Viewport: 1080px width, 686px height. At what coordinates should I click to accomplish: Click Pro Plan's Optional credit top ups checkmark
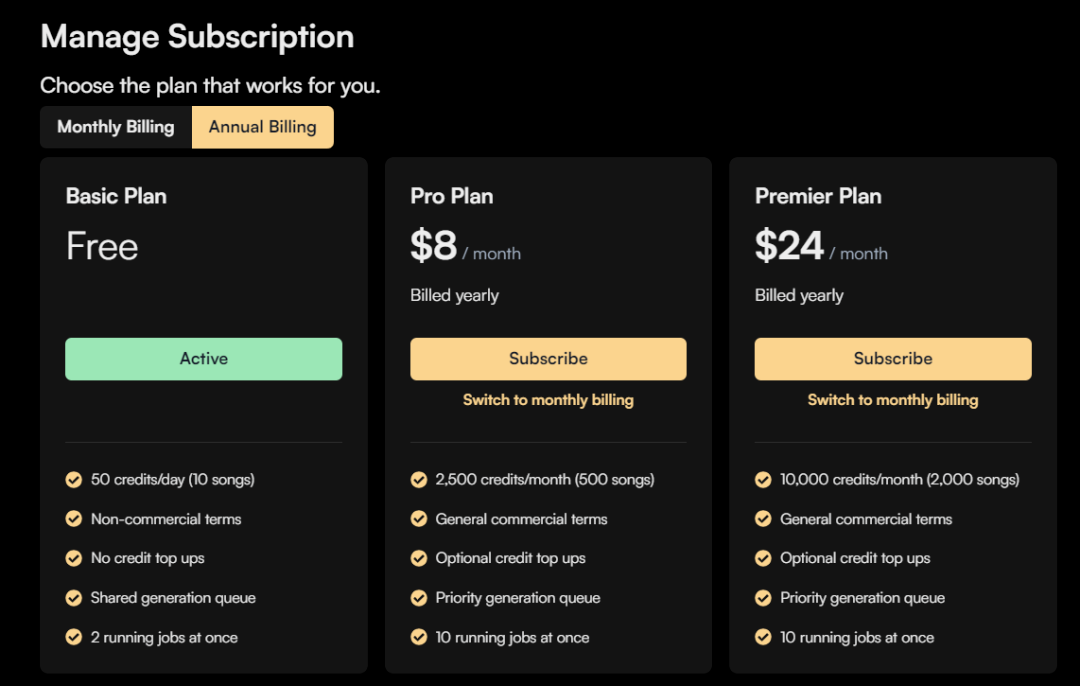419,558
